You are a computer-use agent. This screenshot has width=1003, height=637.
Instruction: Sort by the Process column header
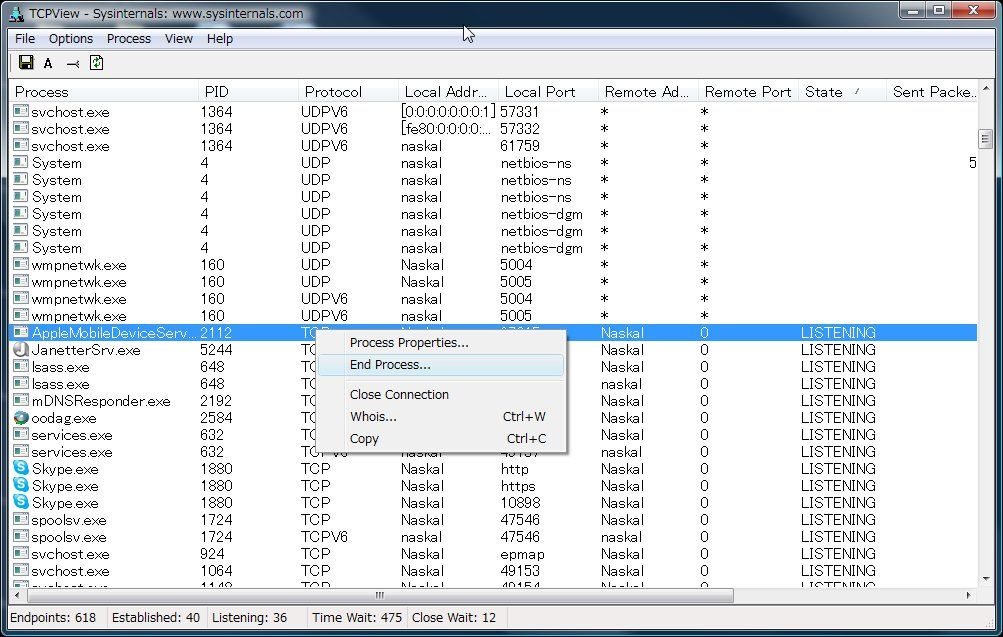click(104, 91)
